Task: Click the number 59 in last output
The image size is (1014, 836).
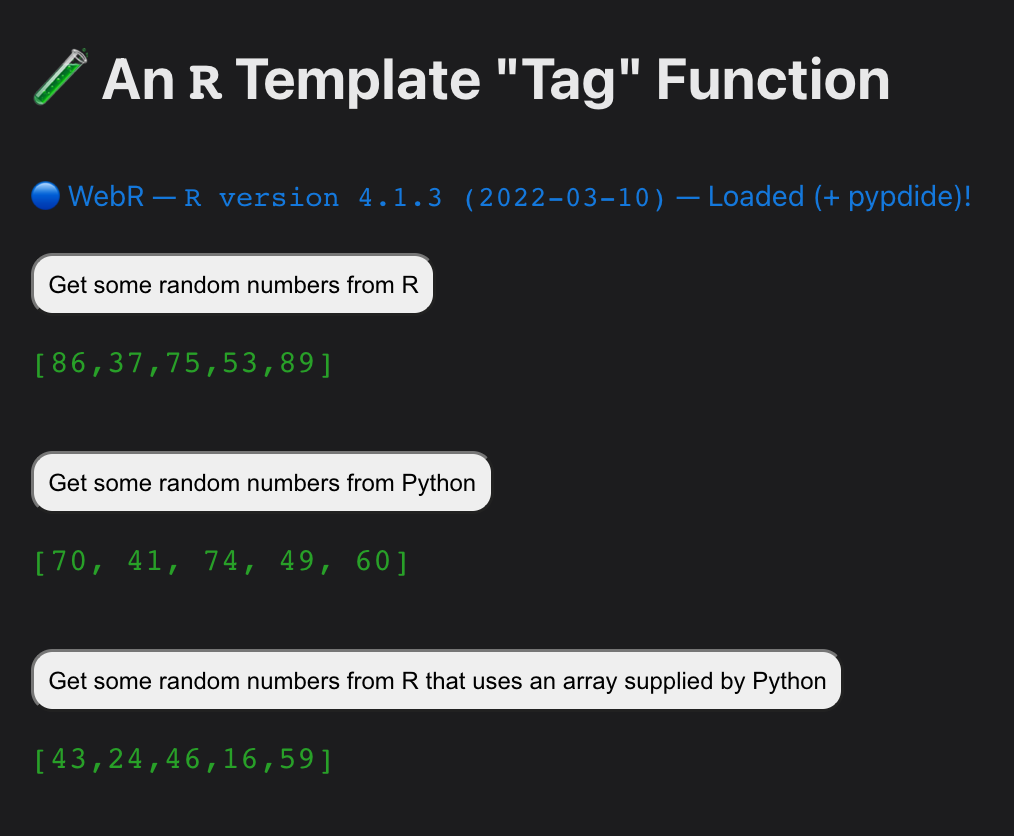Action: click(297, 759)
